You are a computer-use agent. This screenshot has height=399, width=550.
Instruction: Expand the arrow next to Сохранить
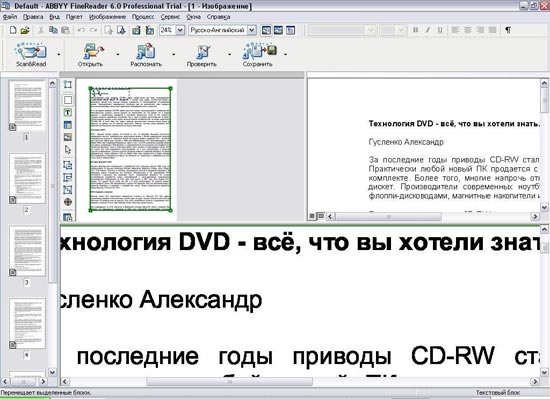click(x=286, y=54)
